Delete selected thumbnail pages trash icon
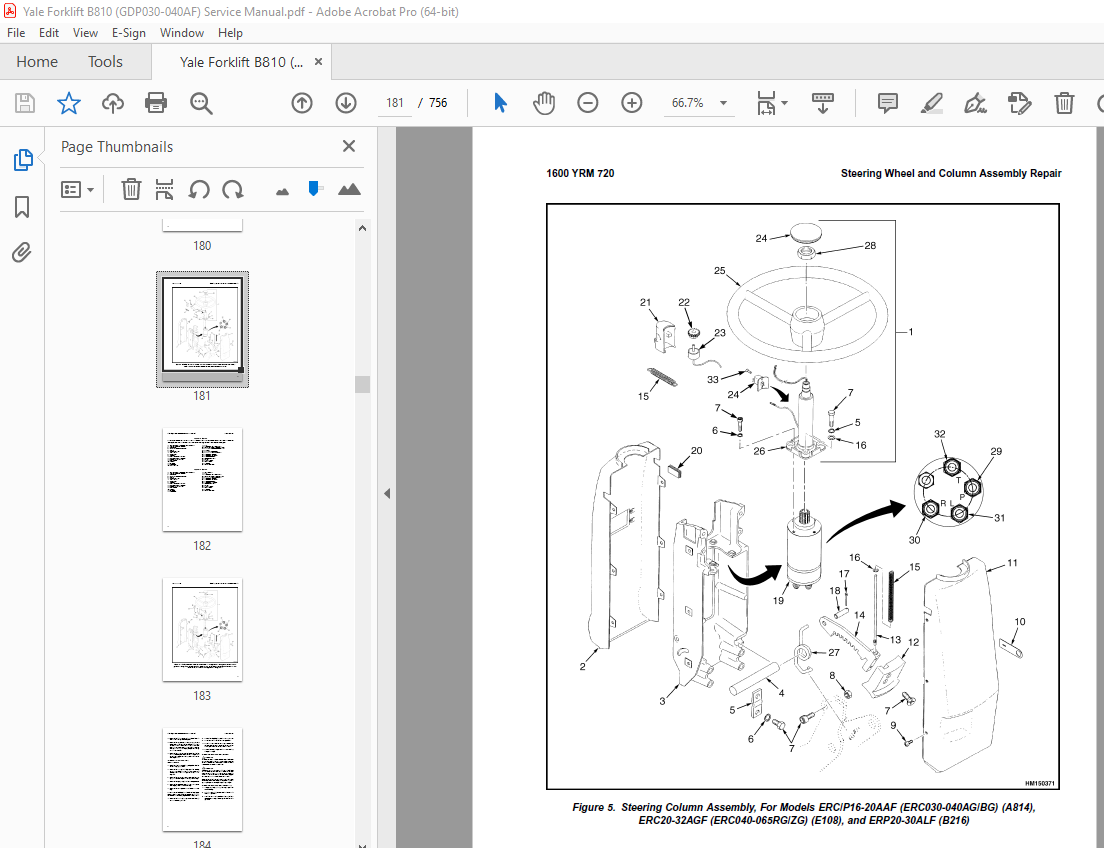Image resolution: width=1104 pixels, height=848 pixels. tap(131, 189)
